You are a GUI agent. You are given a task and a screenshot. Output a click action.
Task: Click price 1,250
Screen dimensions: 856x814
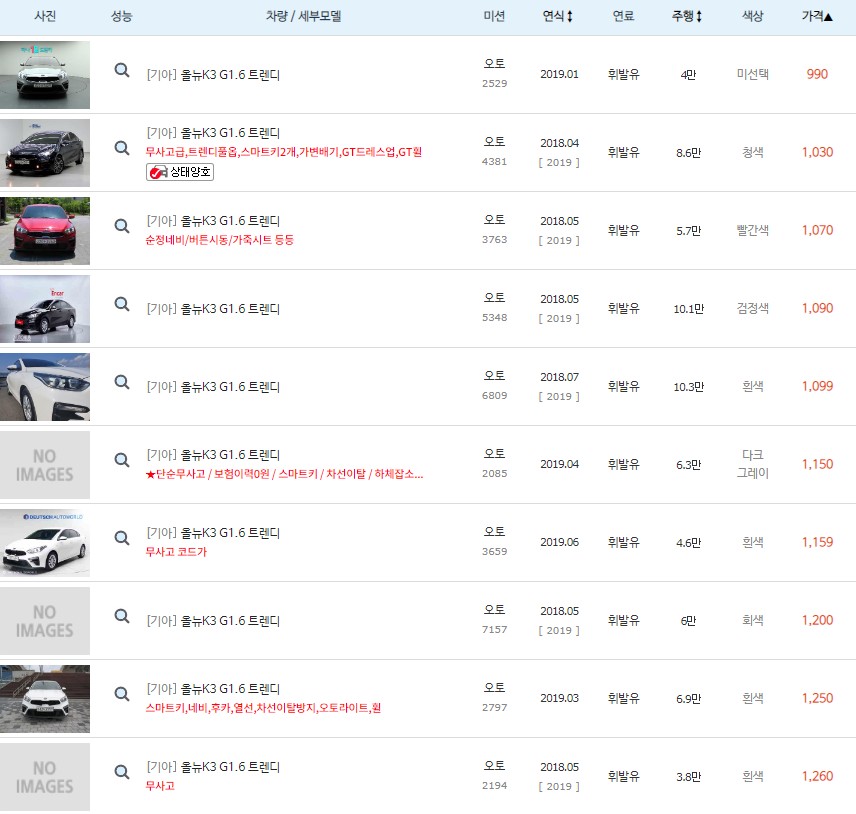point(817,699)
